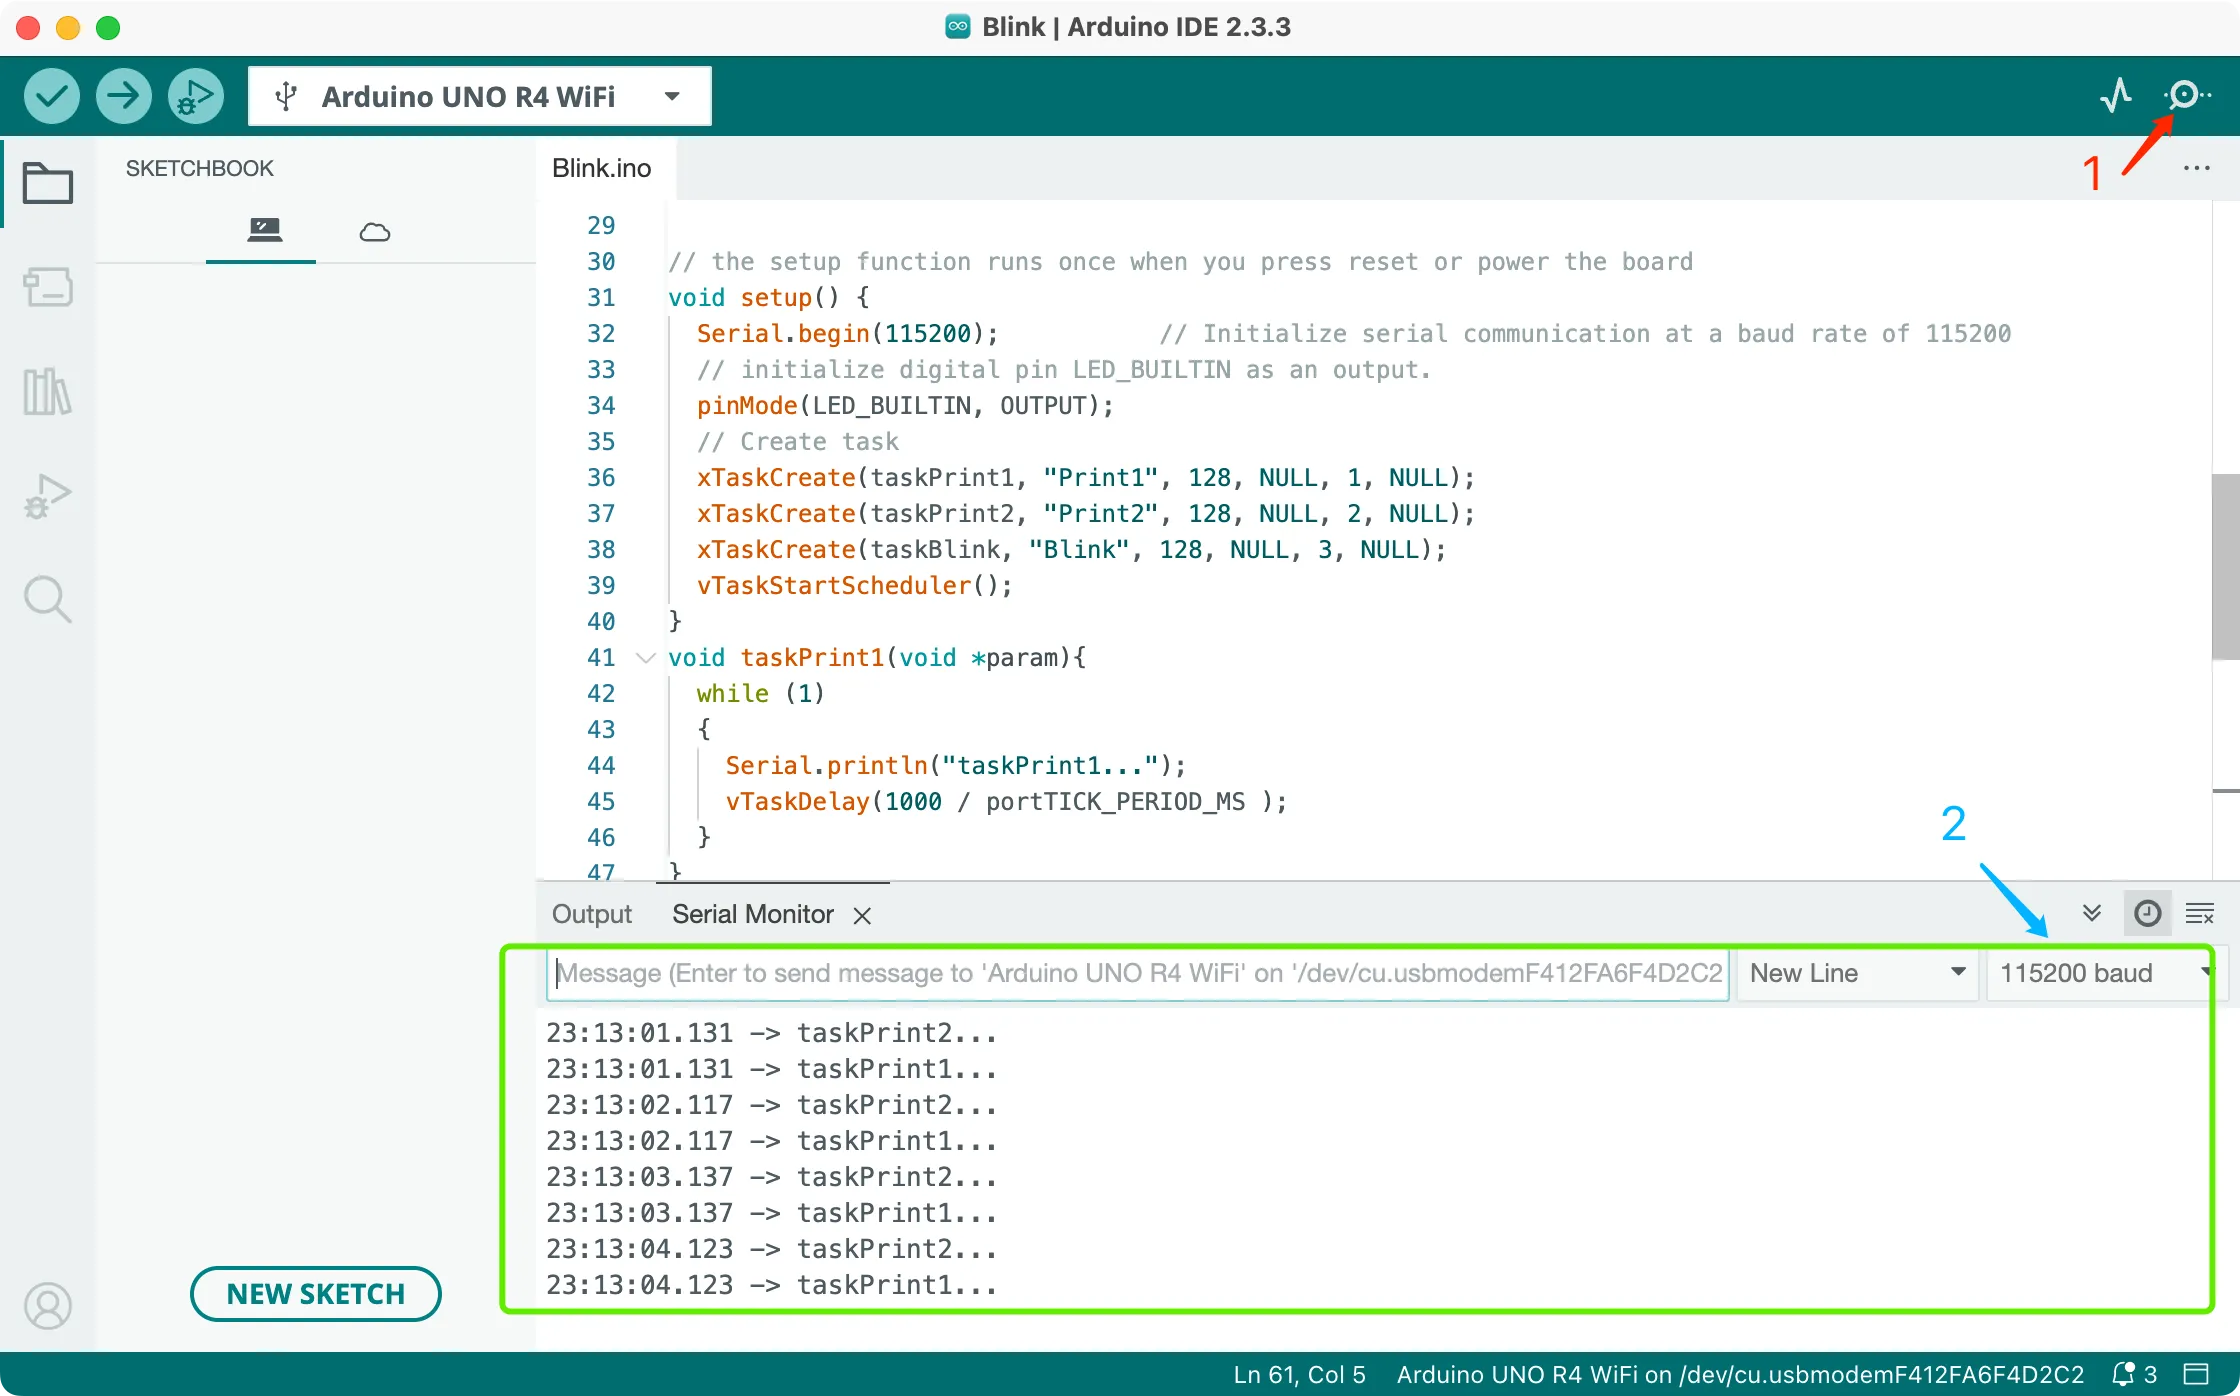Click the 23:13:04.123 taskPrint2 log line
Screen dimensions: 2240x1396
771,1249
